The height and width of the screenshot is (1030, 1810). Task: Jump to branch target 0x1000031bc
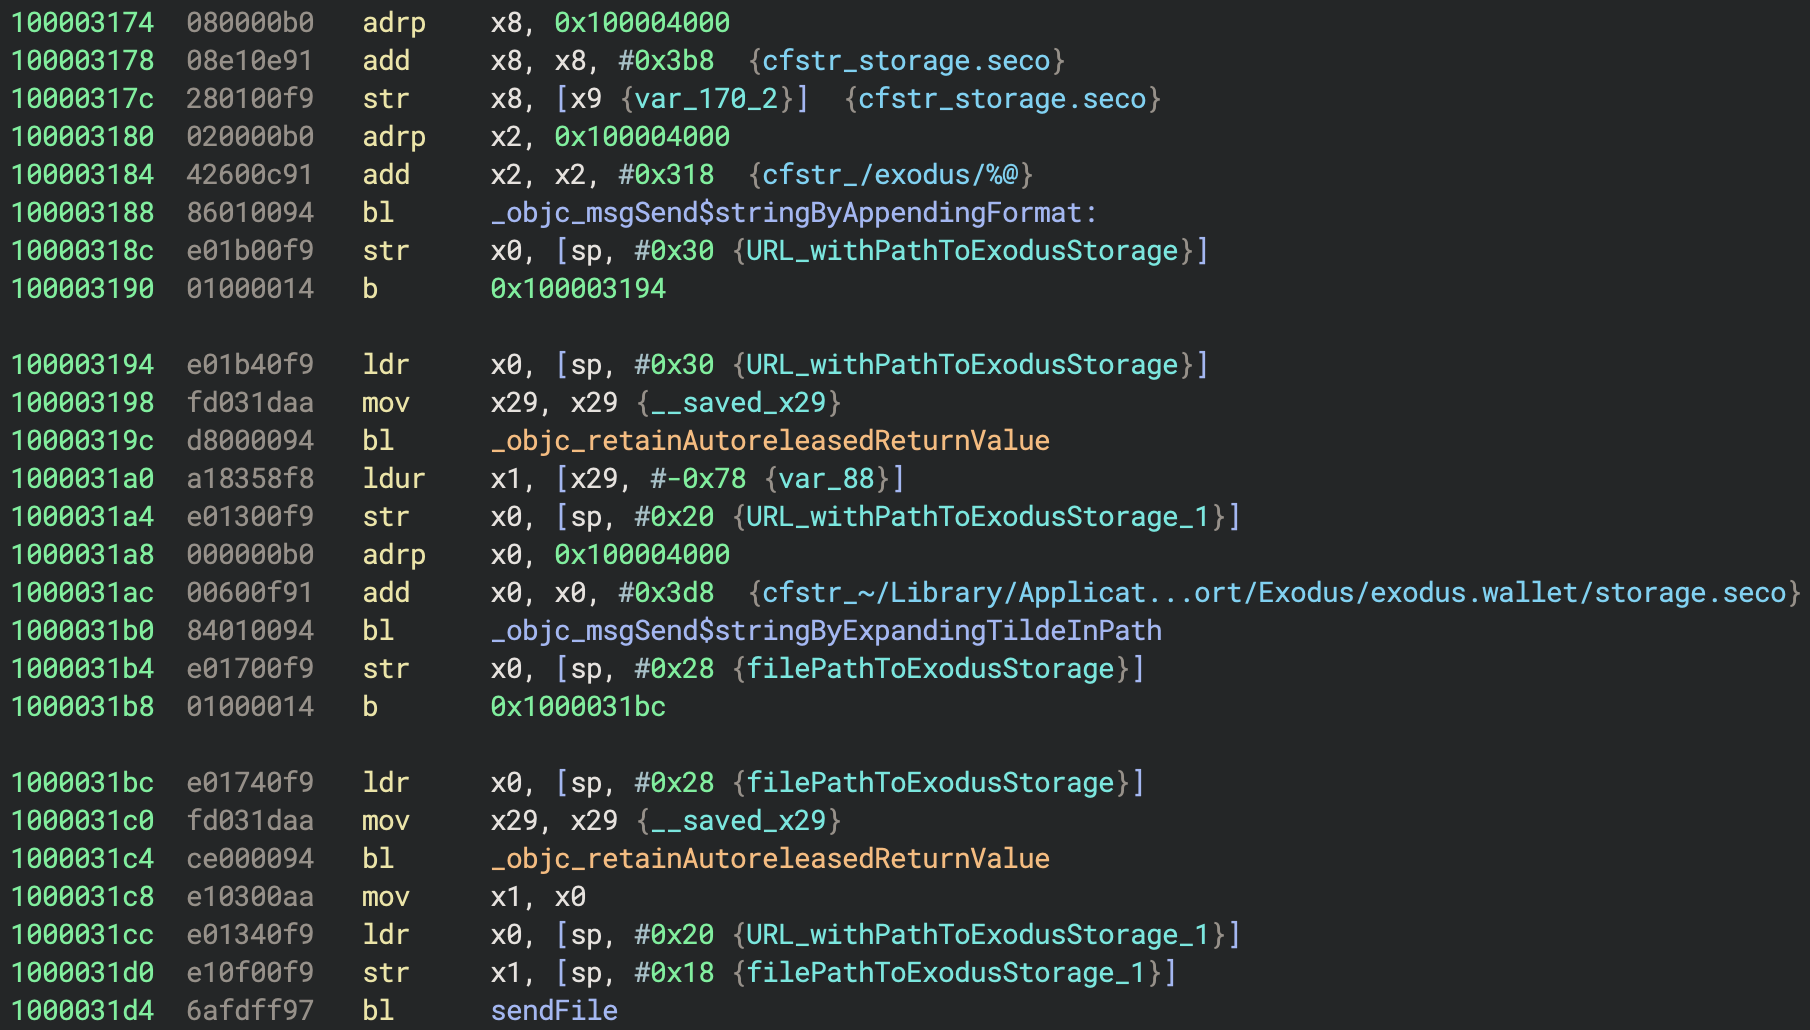pyautogui.click(x=578, y=706)
